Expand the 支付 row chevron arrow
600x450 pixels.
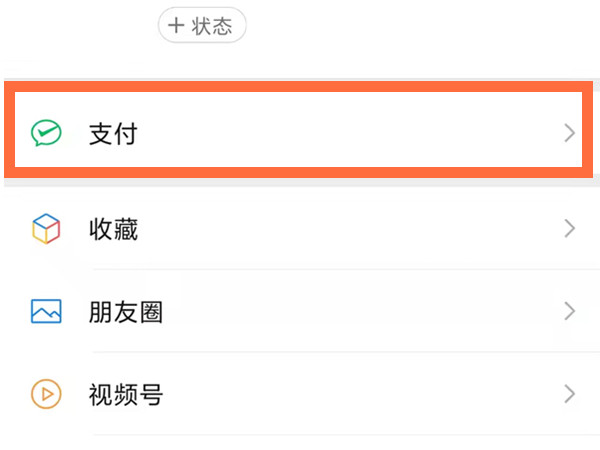[x=569, y=133]
